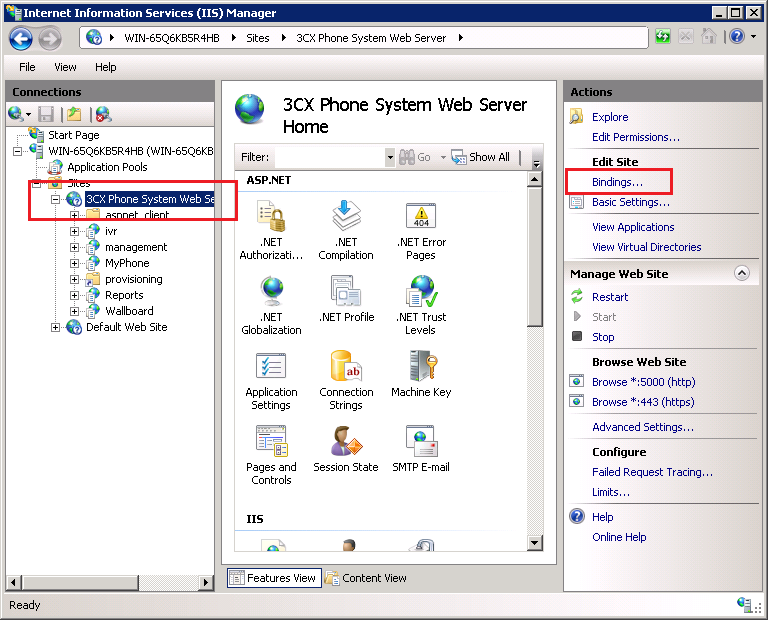
Task: Browse *:5000 (http) link
Action: pos(644,382)
